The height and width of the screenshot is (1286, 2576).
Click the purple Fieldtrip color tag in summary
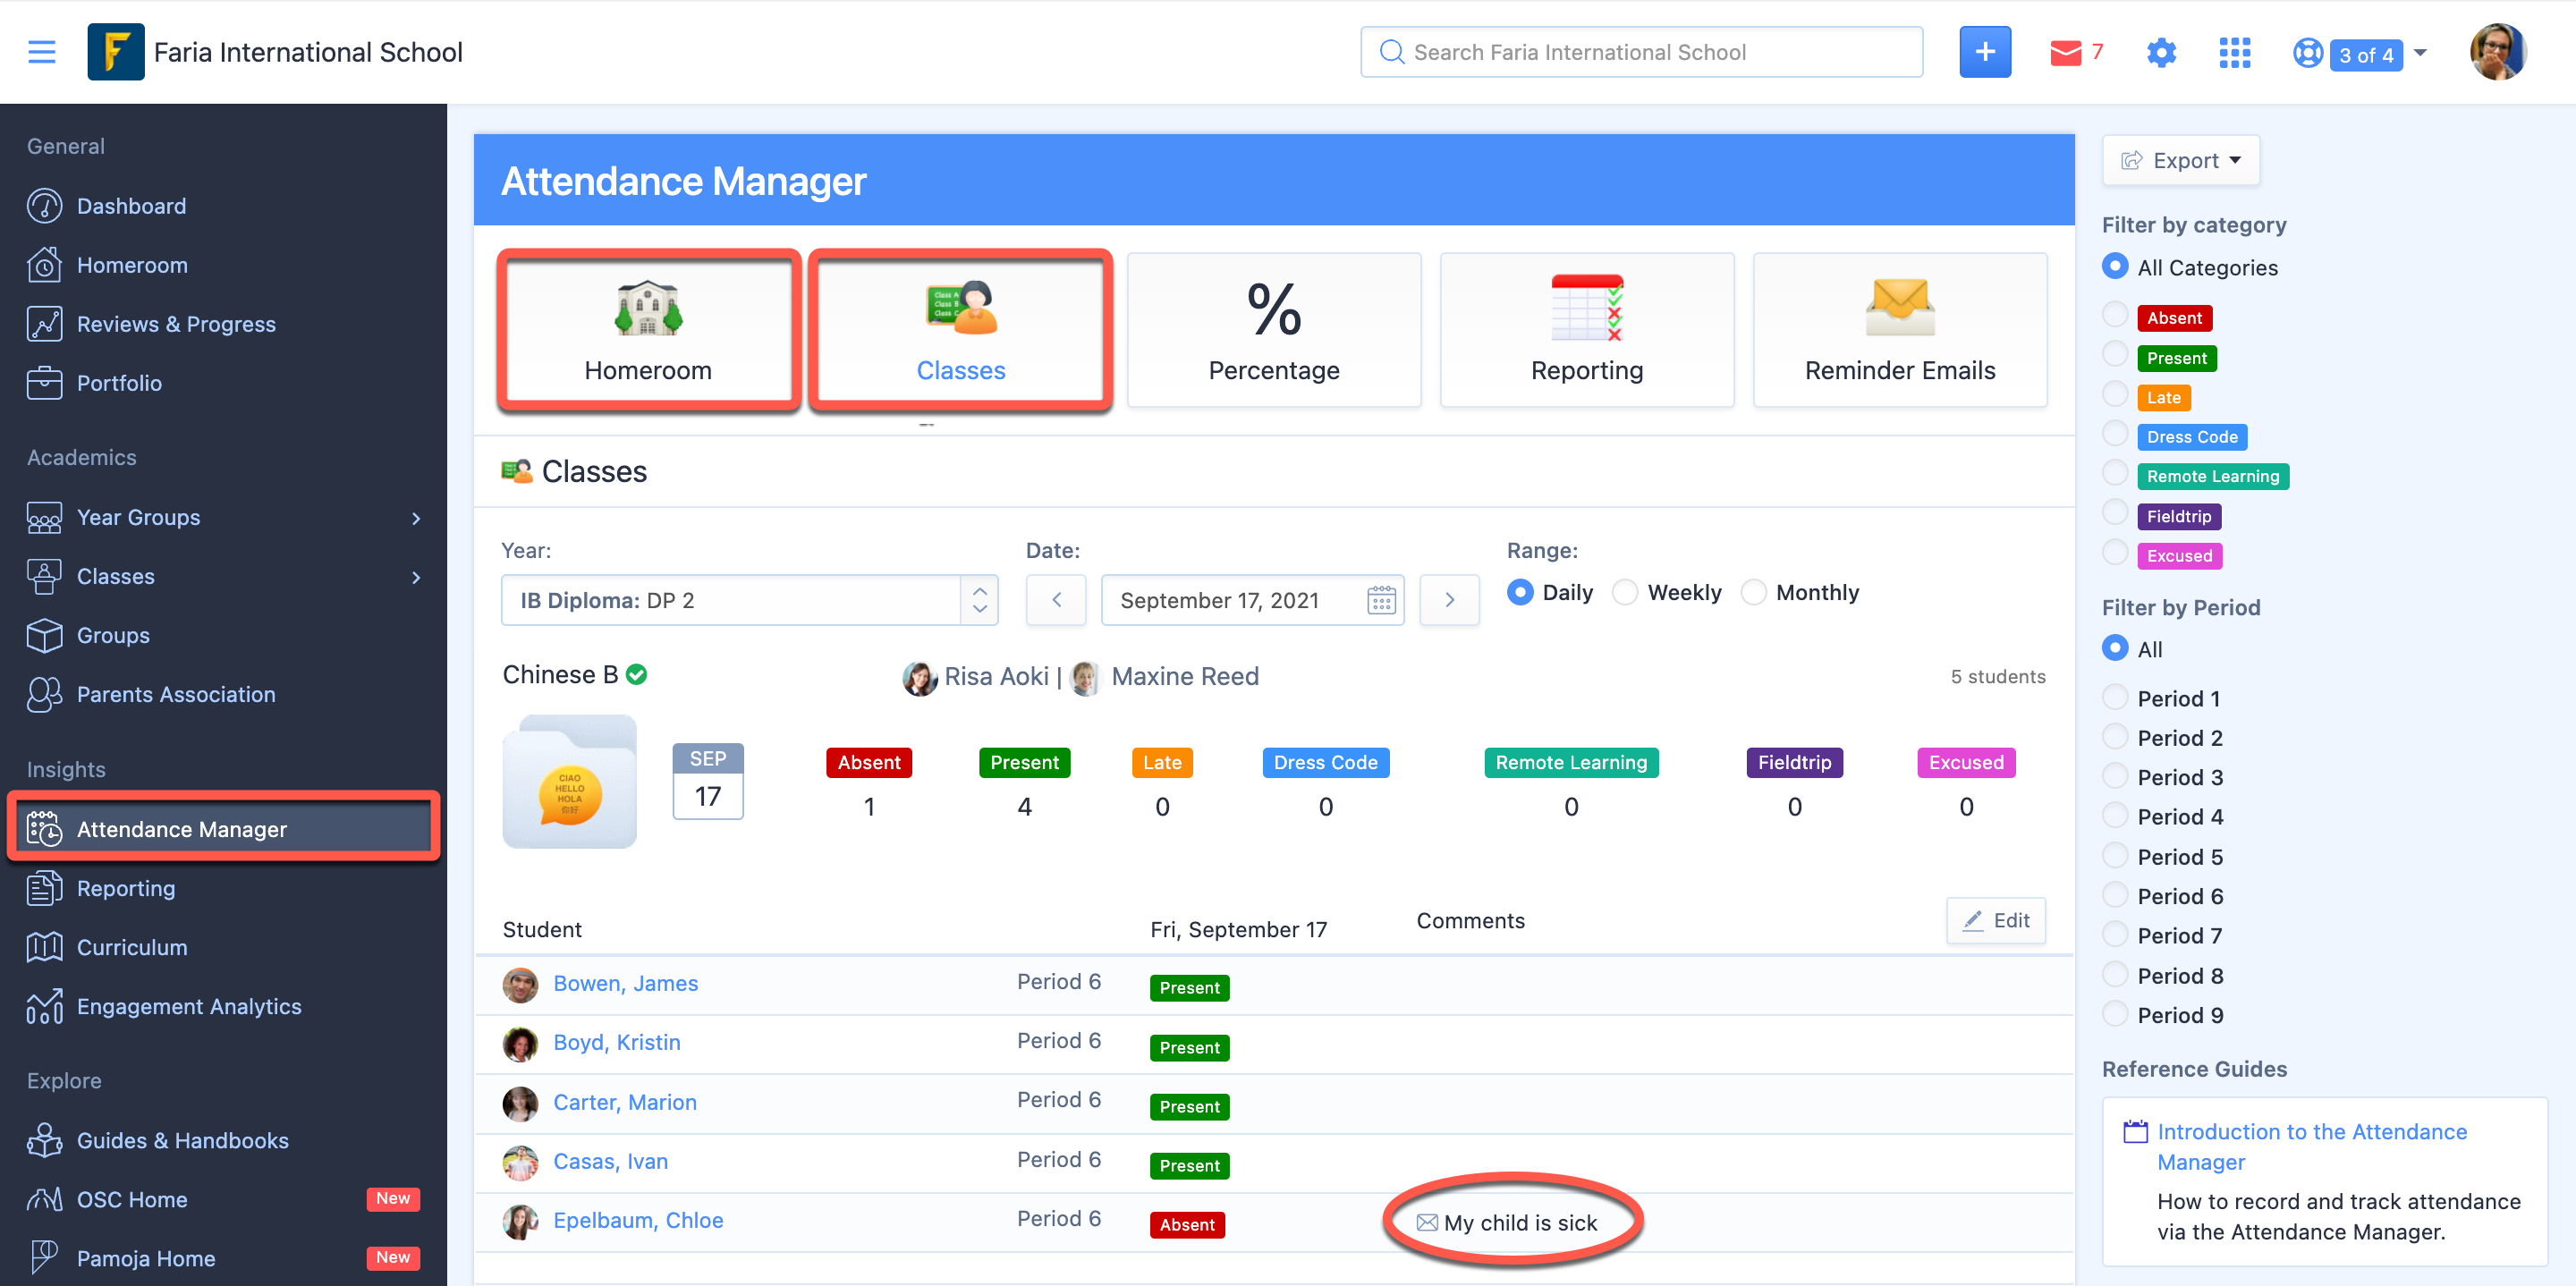click(x=1794, y=762)
